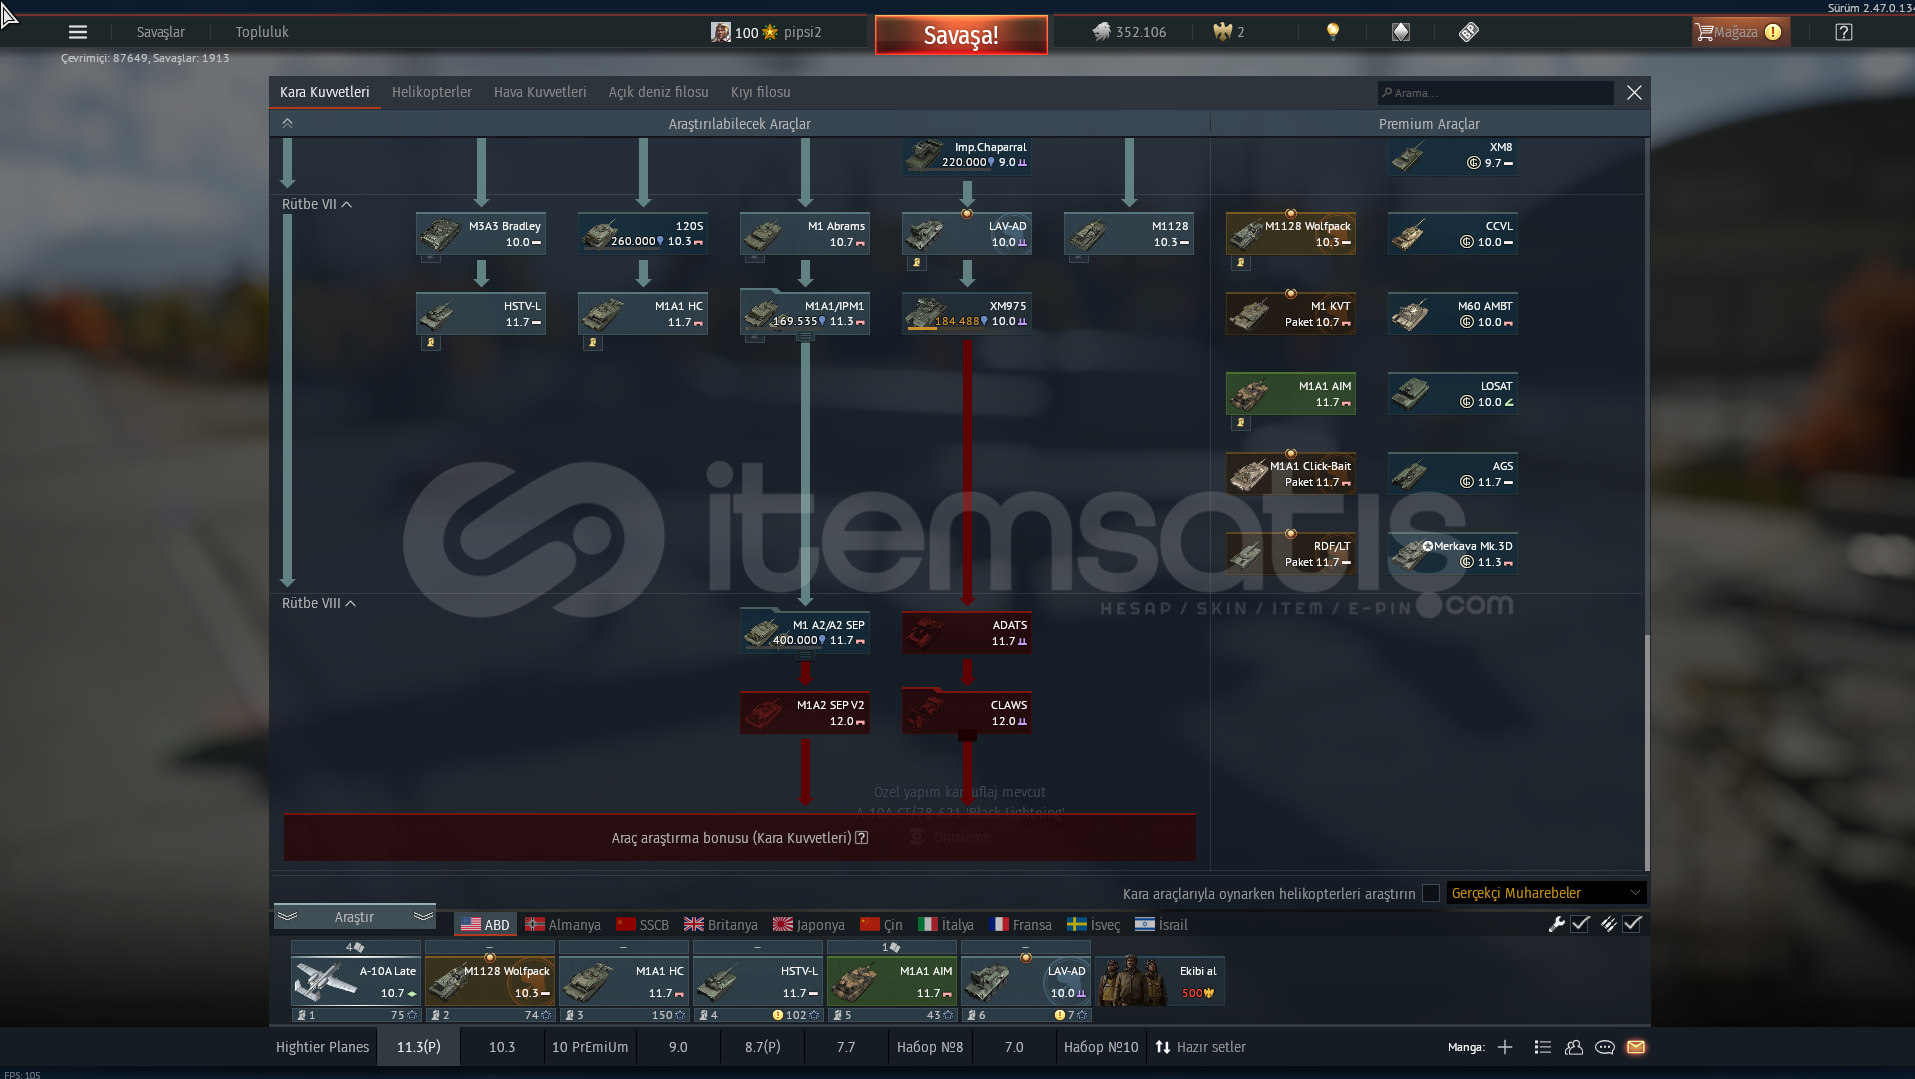Switch to Açık deniz filosu tab
This screenshot has height=1079, width=1915.
point(659,92)
